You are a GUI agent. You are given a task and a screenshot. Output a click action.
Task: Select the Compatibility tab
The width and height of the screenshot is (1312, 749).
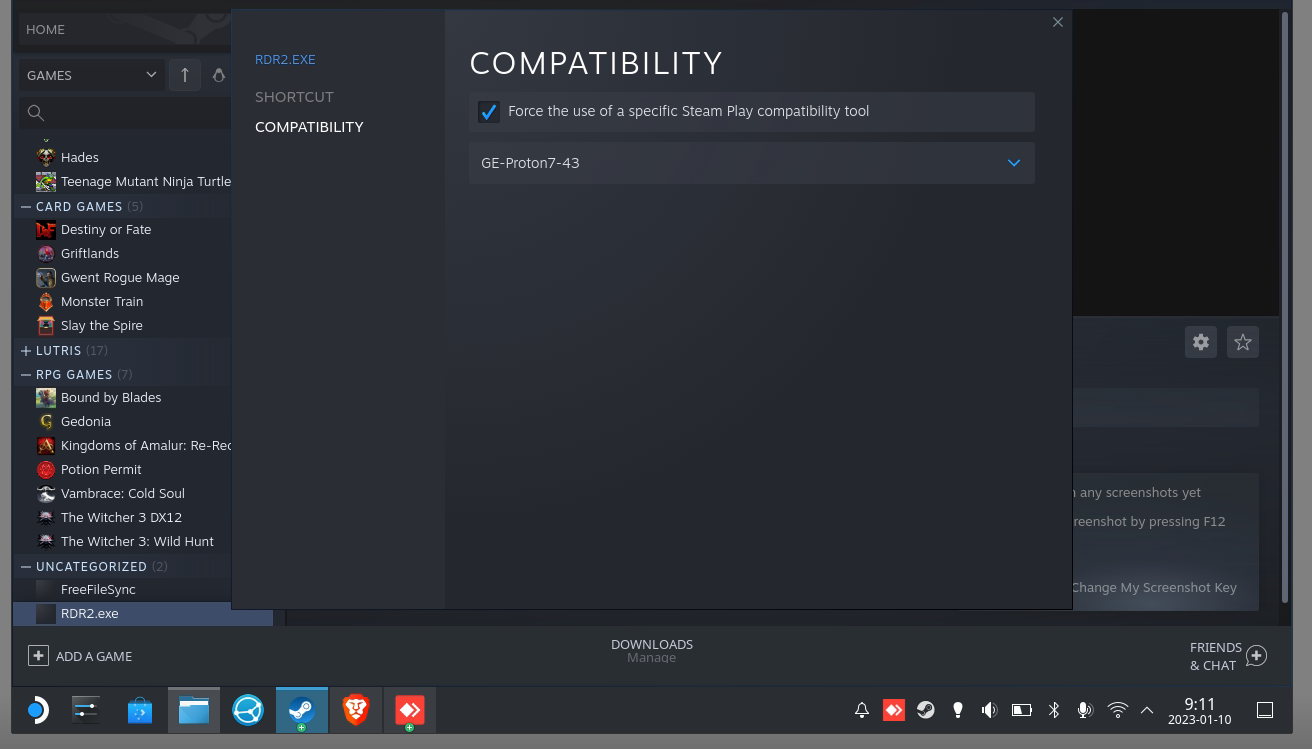click(309, 127)
